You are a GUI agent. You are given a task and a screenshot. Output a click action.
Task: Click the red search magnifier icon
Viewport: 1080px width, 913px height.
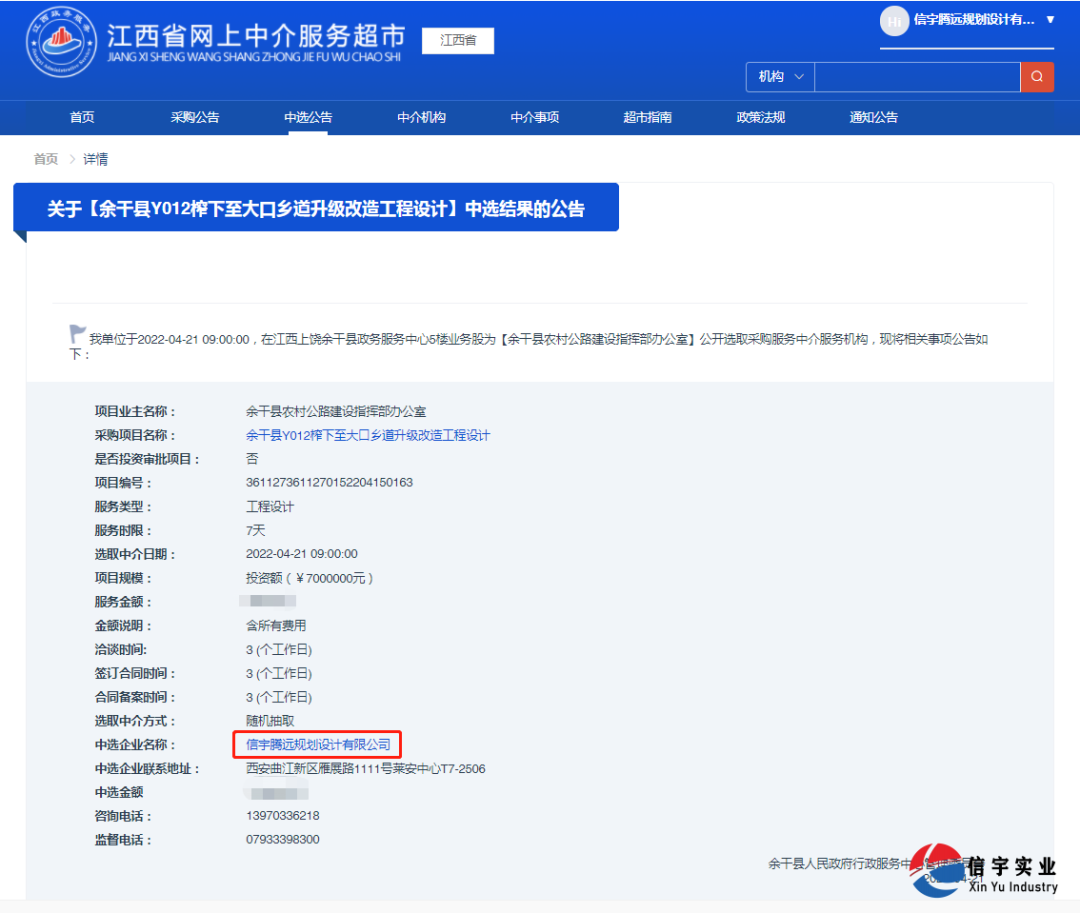pyautogui.click(x=1037, y=77)
